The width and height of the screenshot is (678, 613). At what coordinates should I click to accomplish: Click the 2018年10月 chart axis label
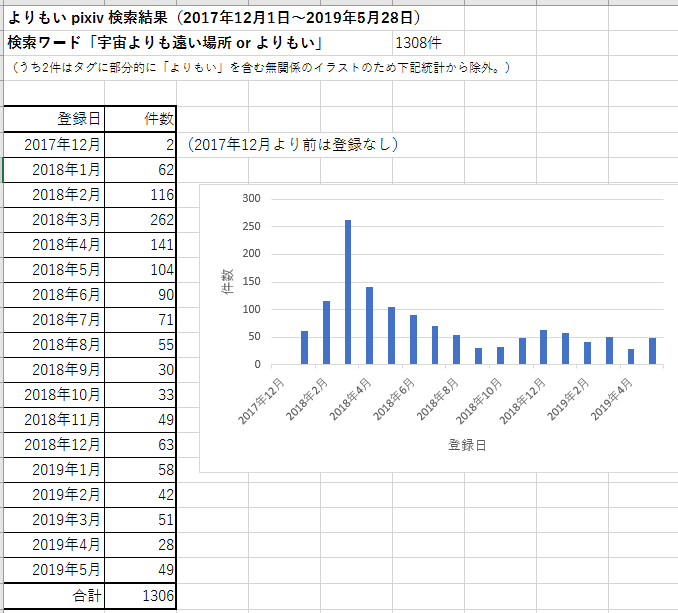tap(479, 401)
